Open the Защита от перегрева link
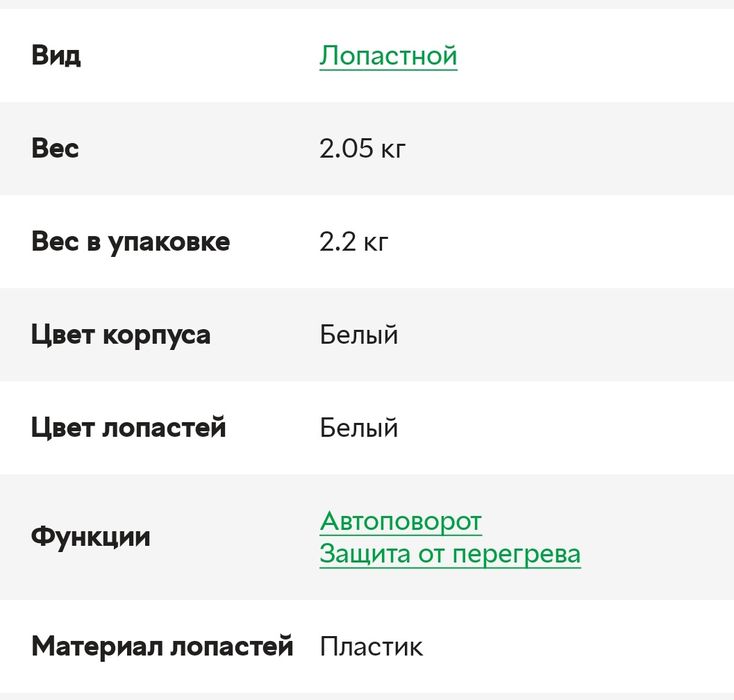734x700 pixels. point(450,553)
